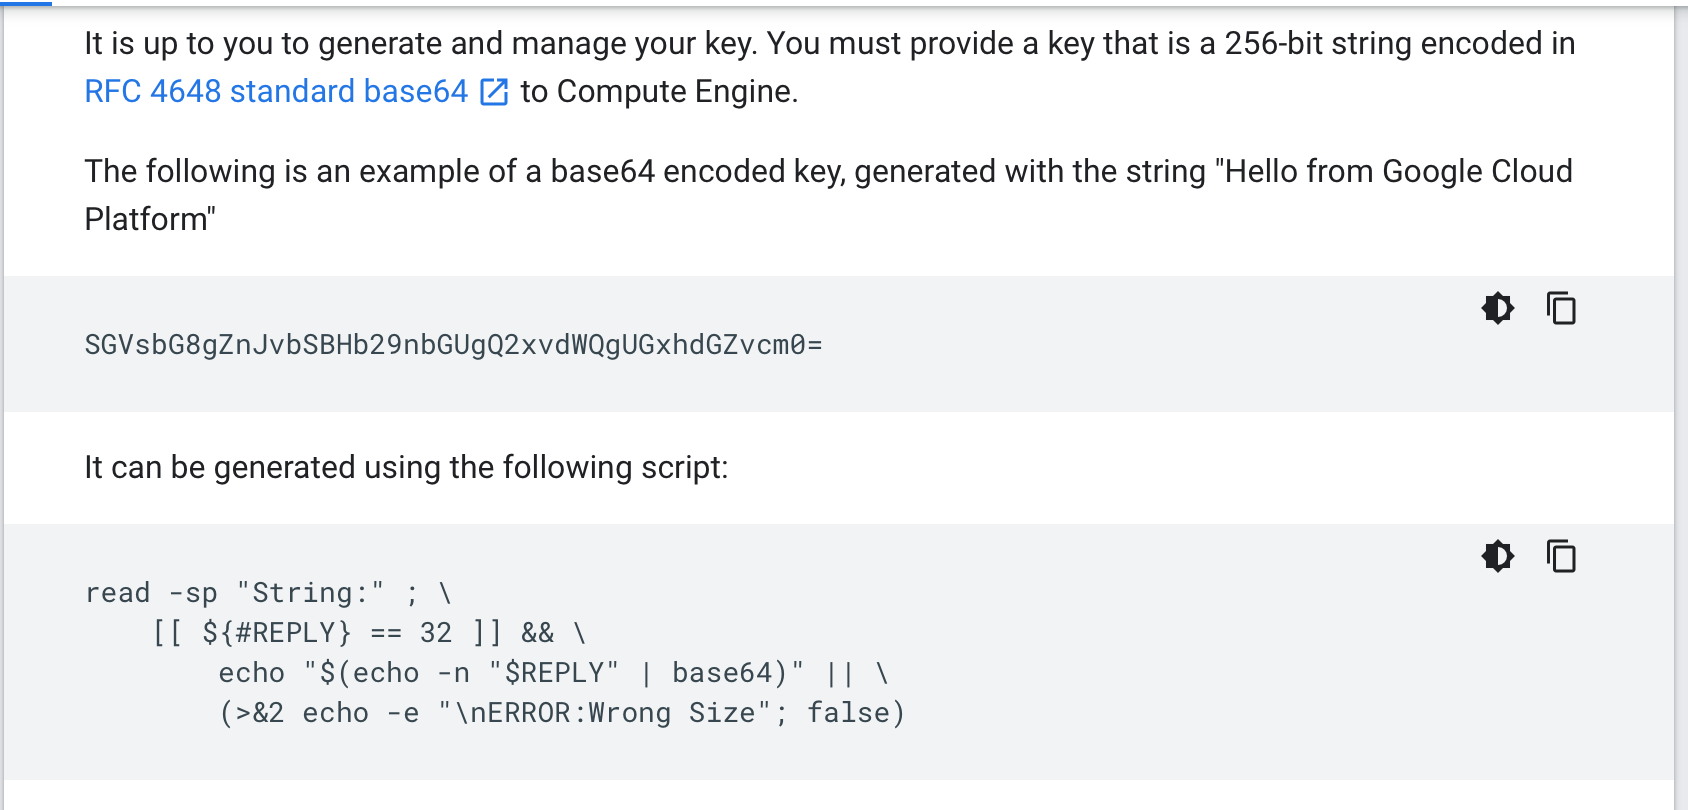The width and height of the screenshot is (1688, 810).
Task: Copy the read -sp script code
Action: point(1561,556)
